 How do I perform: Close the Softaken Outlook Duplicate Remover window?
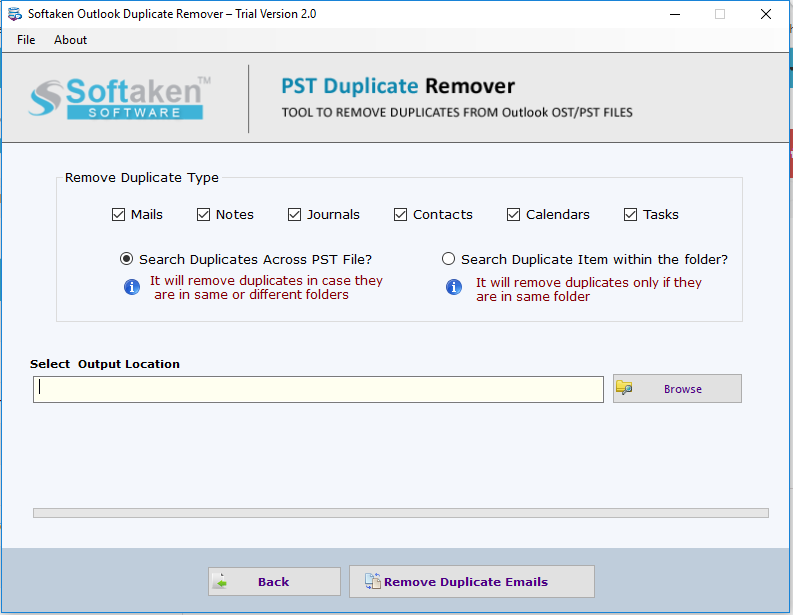766,14
